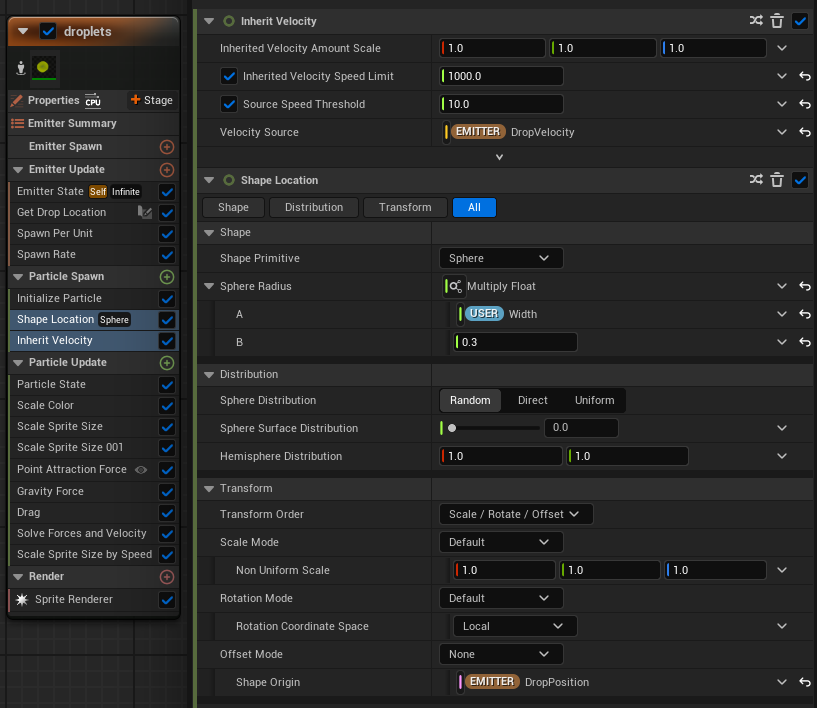The width and height of the screenshot is (817, 708).
Task: Click the plus icon beside Render
Action: pyautogui.click(x=167, y=577)
